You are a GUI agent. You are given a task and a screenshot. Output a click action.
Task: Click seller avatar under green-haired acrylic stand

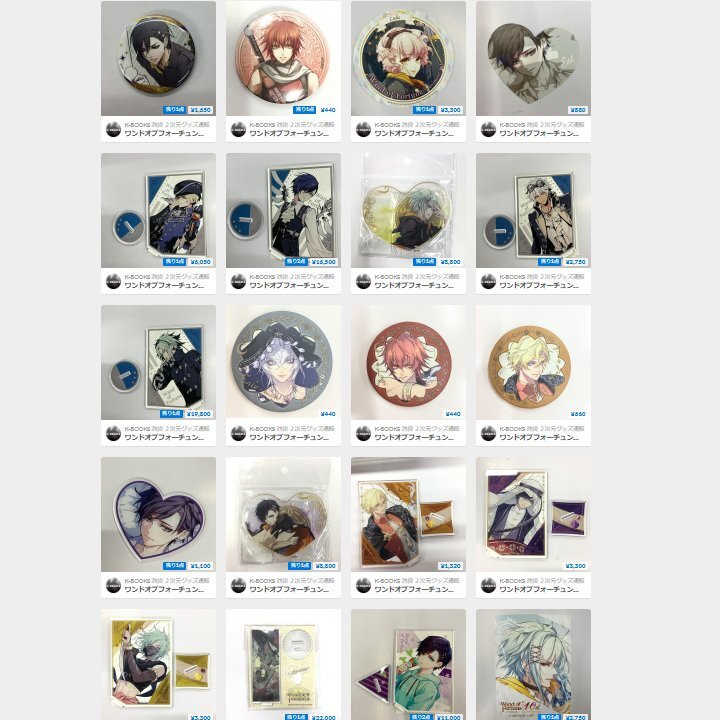[x=113, y=433]
